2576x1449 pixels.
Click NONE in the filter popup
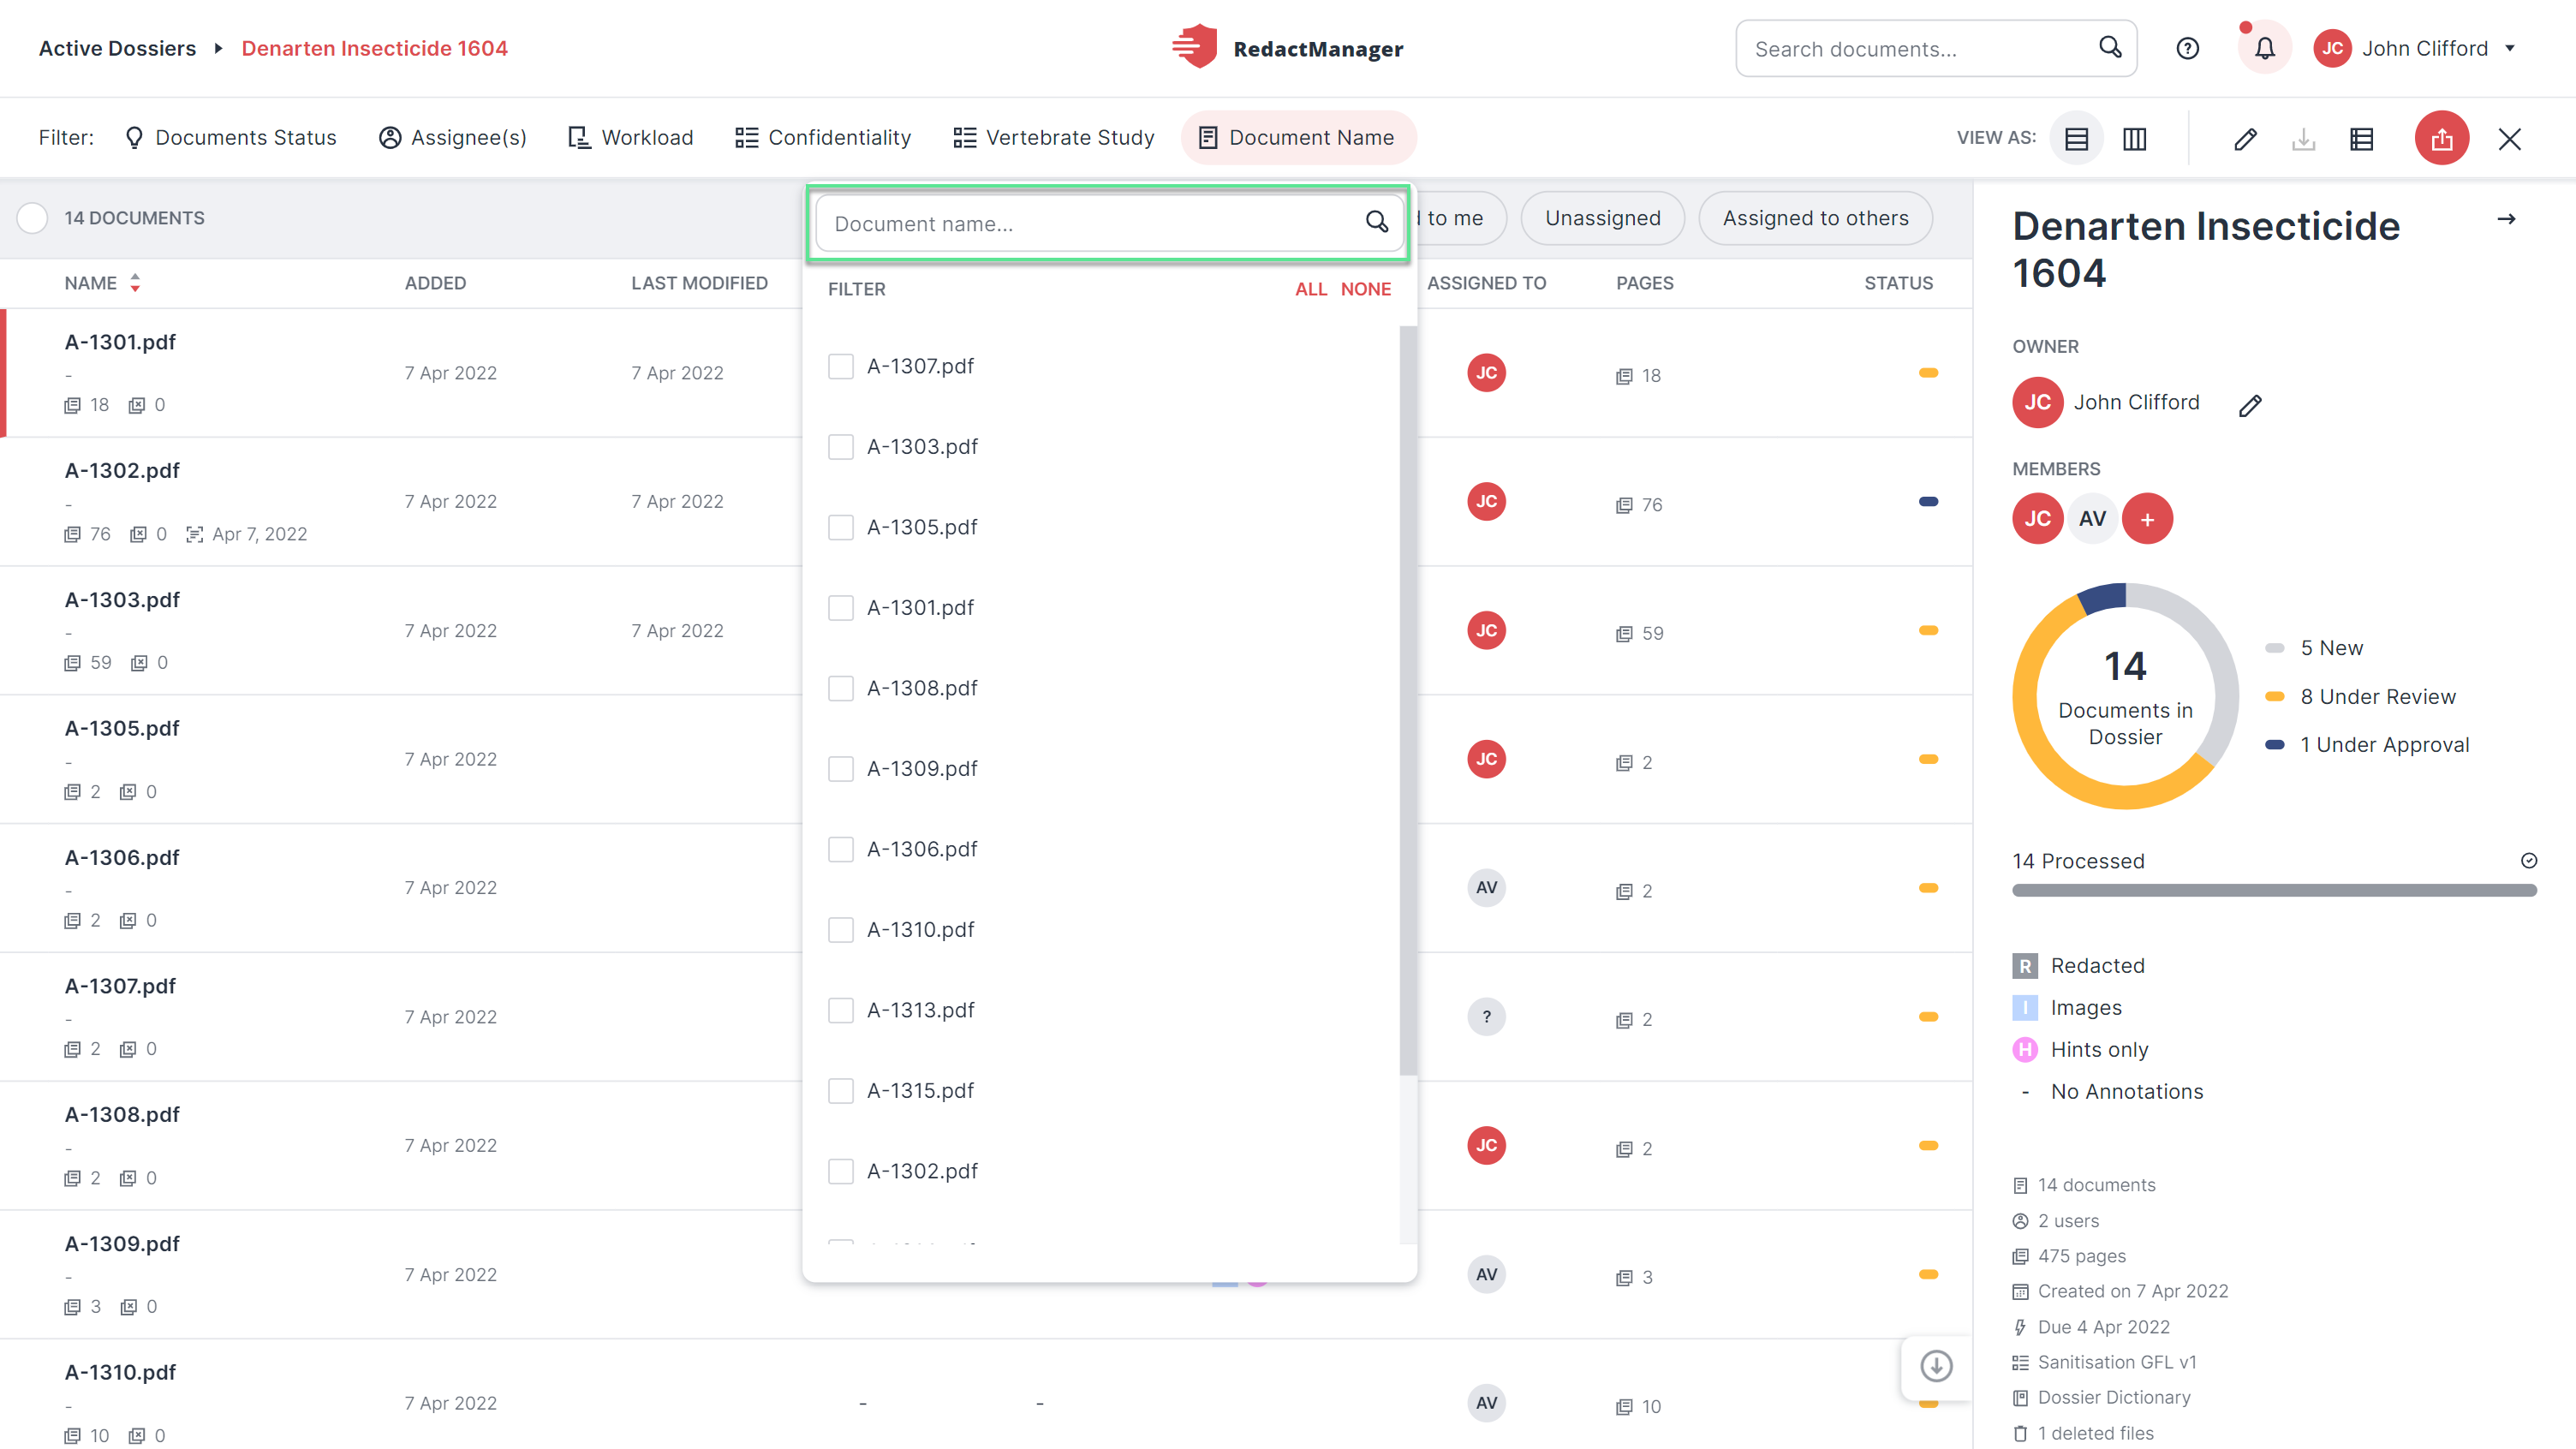click(x=1365, y=289)
